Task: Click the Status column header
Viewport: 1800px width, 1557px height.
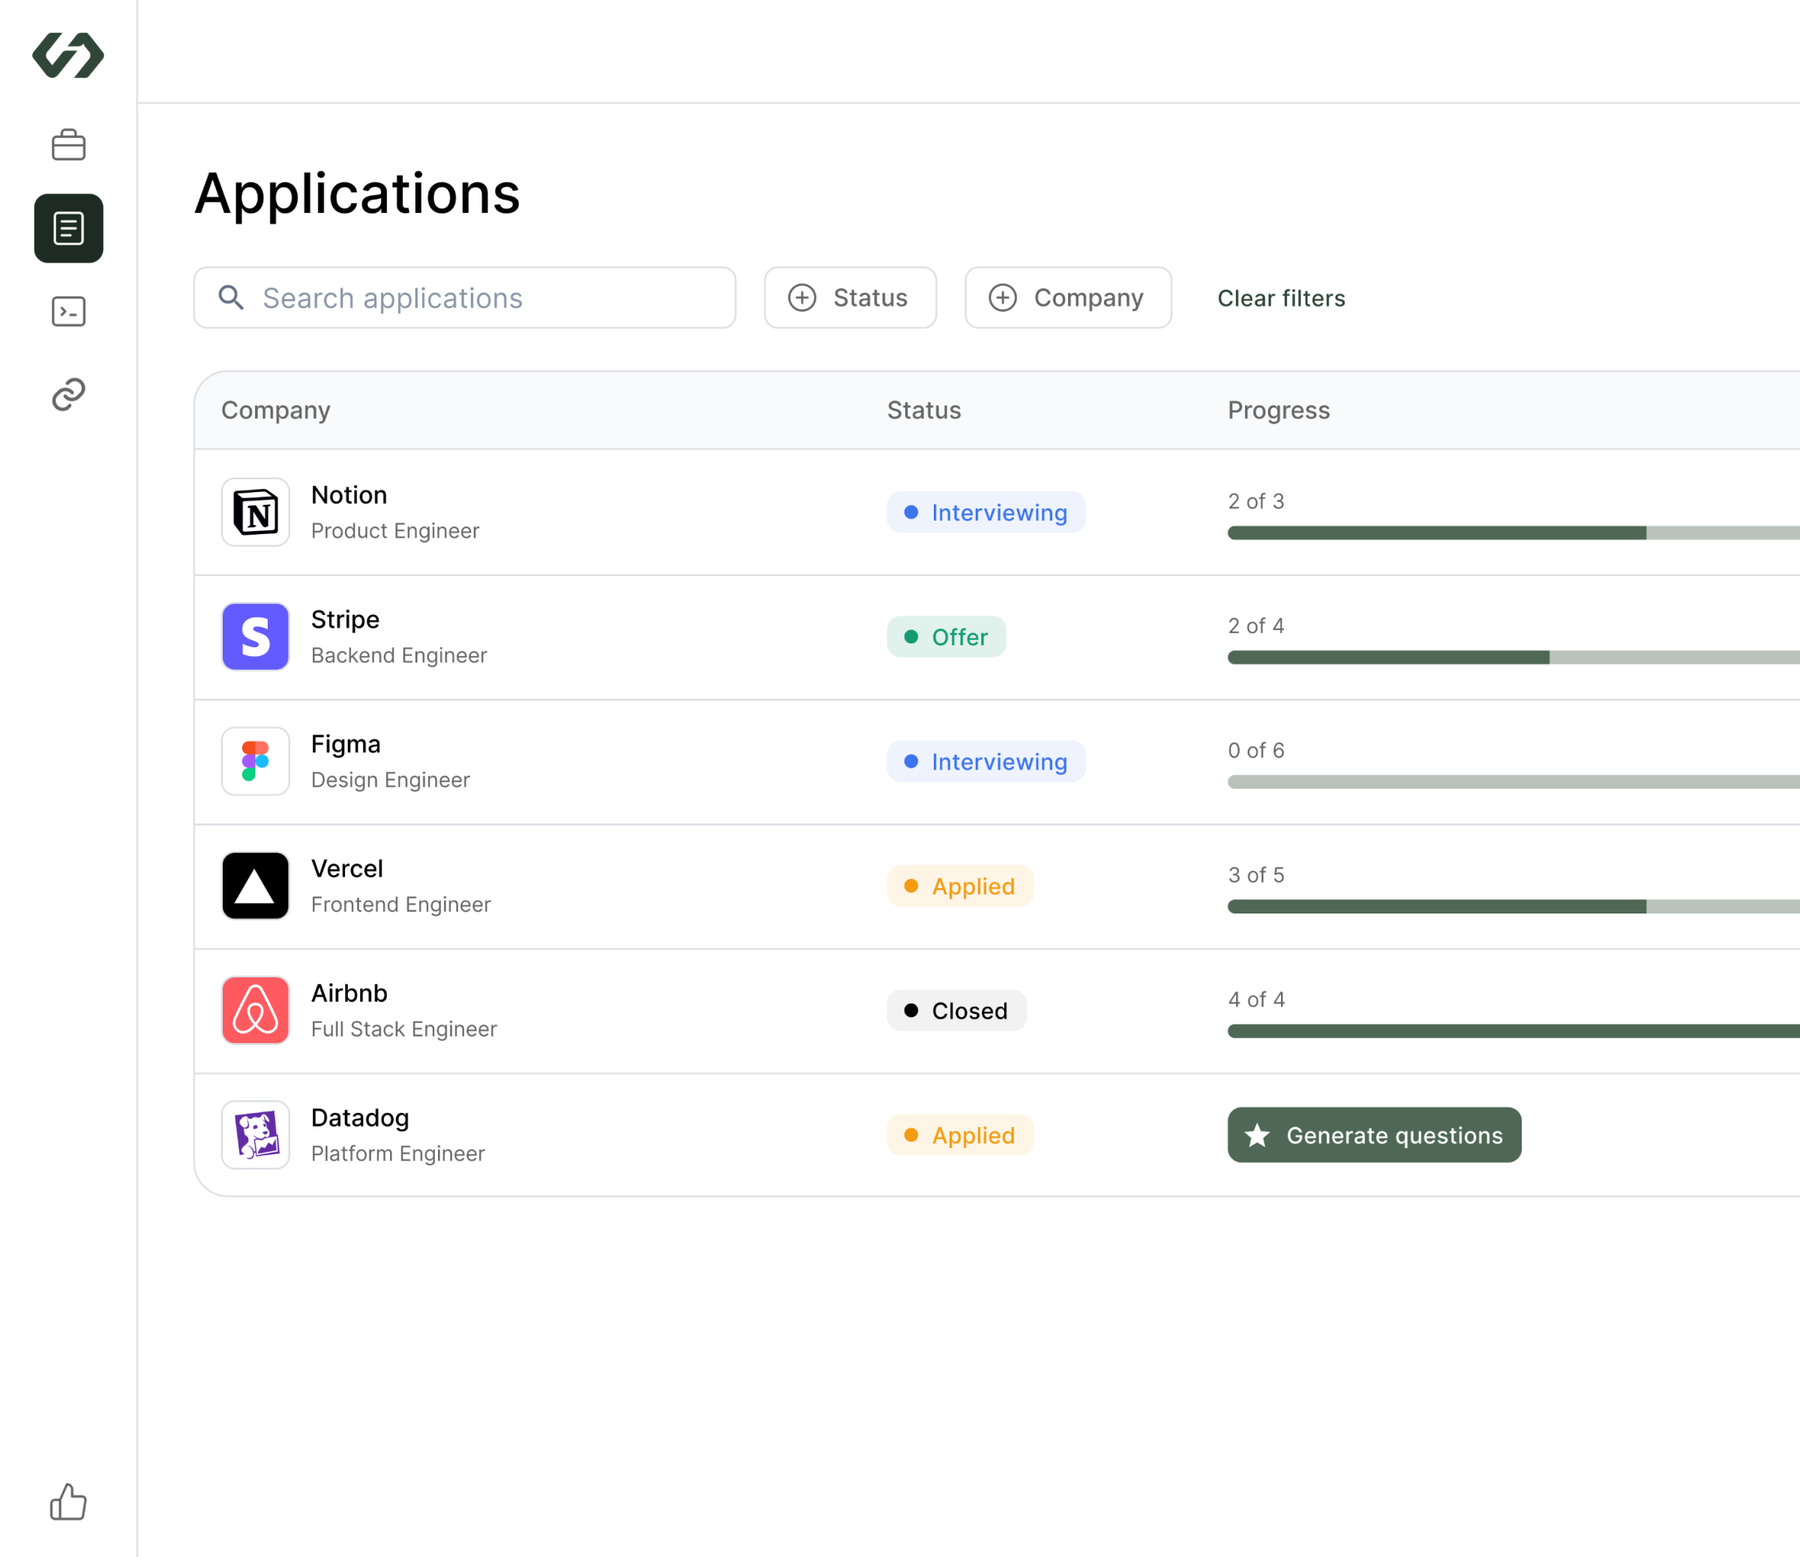Action: point(924,410)
